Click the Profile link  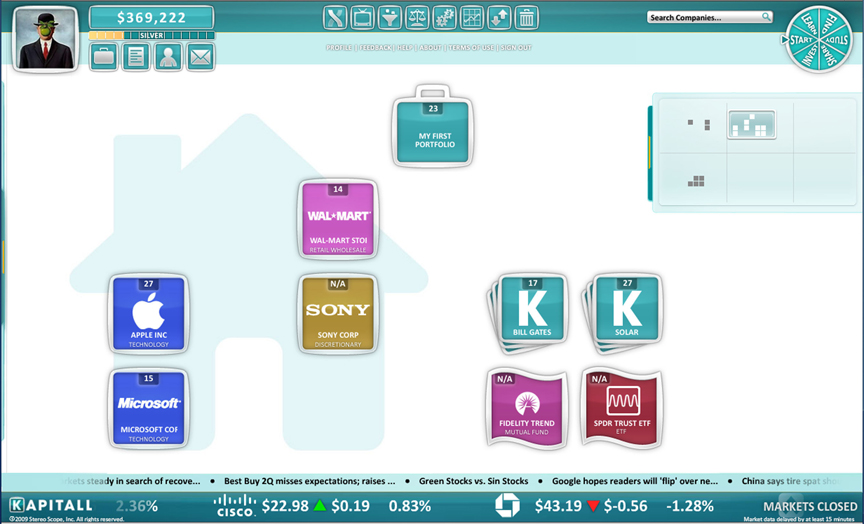[339, 48]
